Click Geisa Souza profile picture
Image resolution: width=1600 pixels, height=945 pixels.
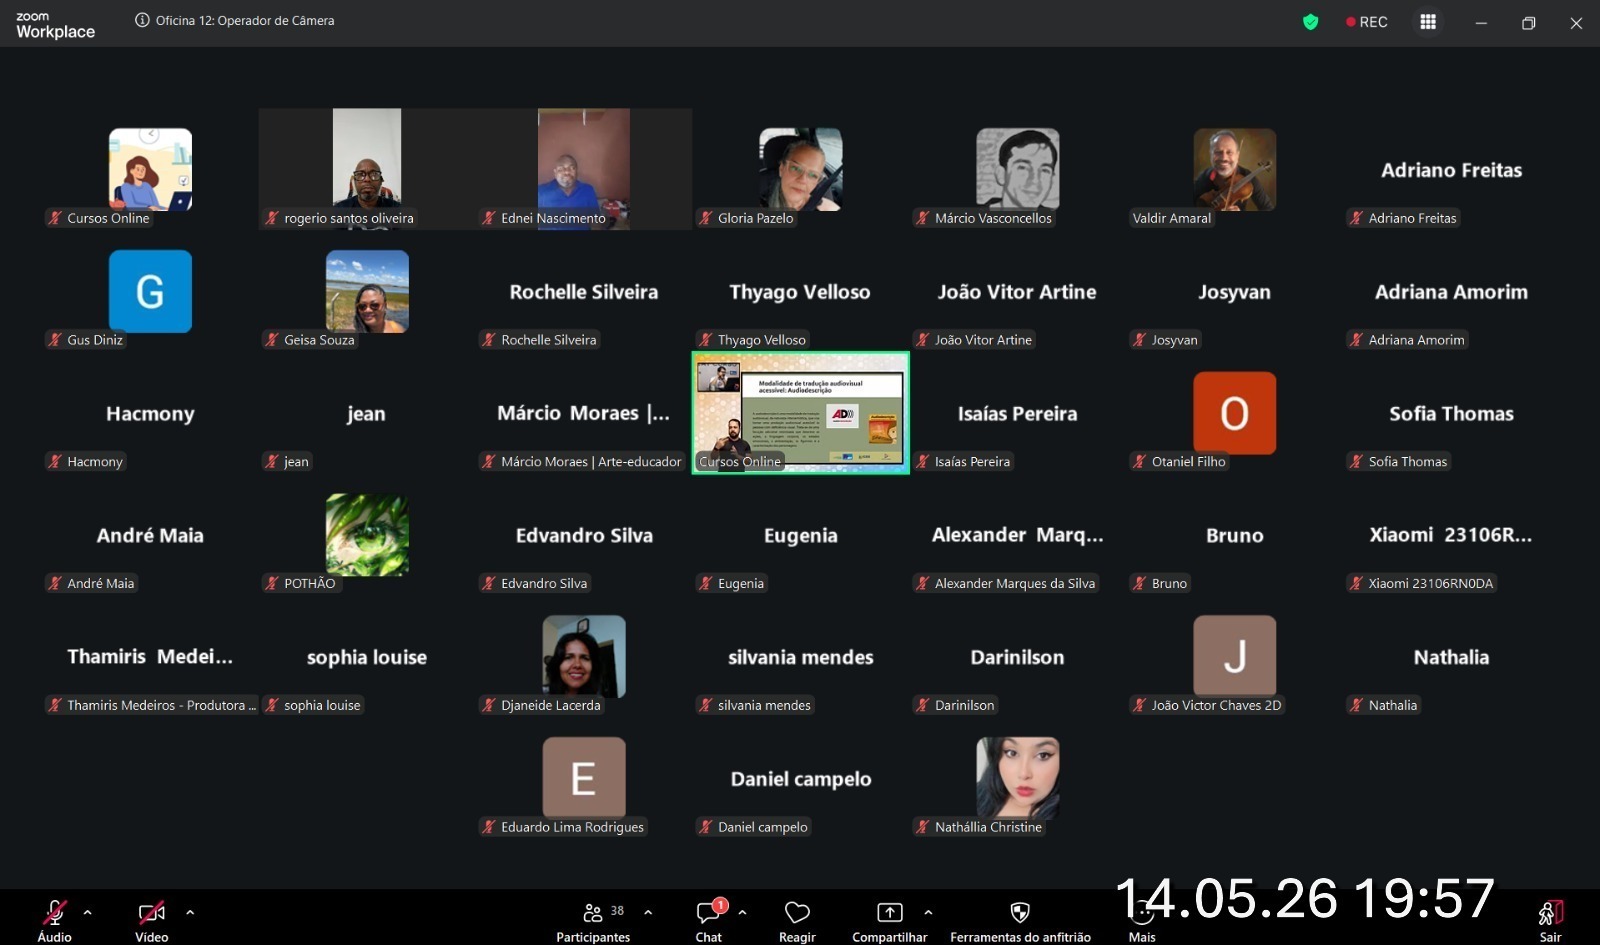(x=367, y=291)
